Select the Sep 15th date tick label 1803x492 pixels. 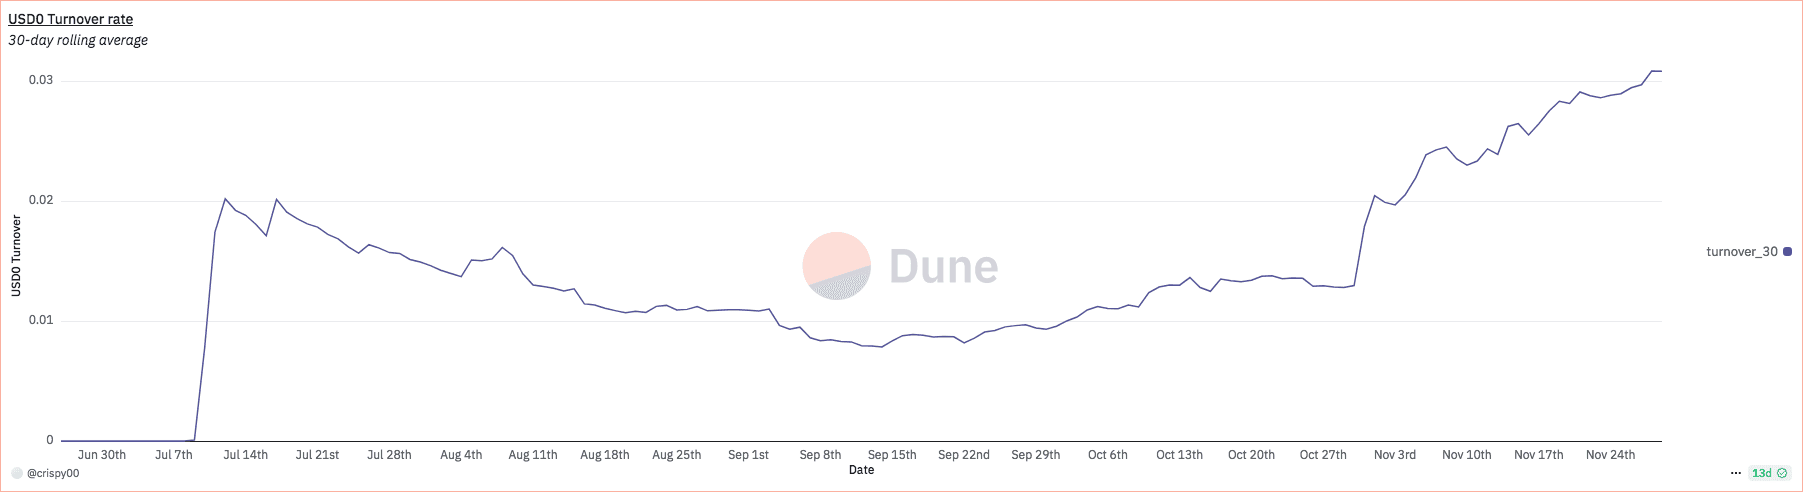892,455
